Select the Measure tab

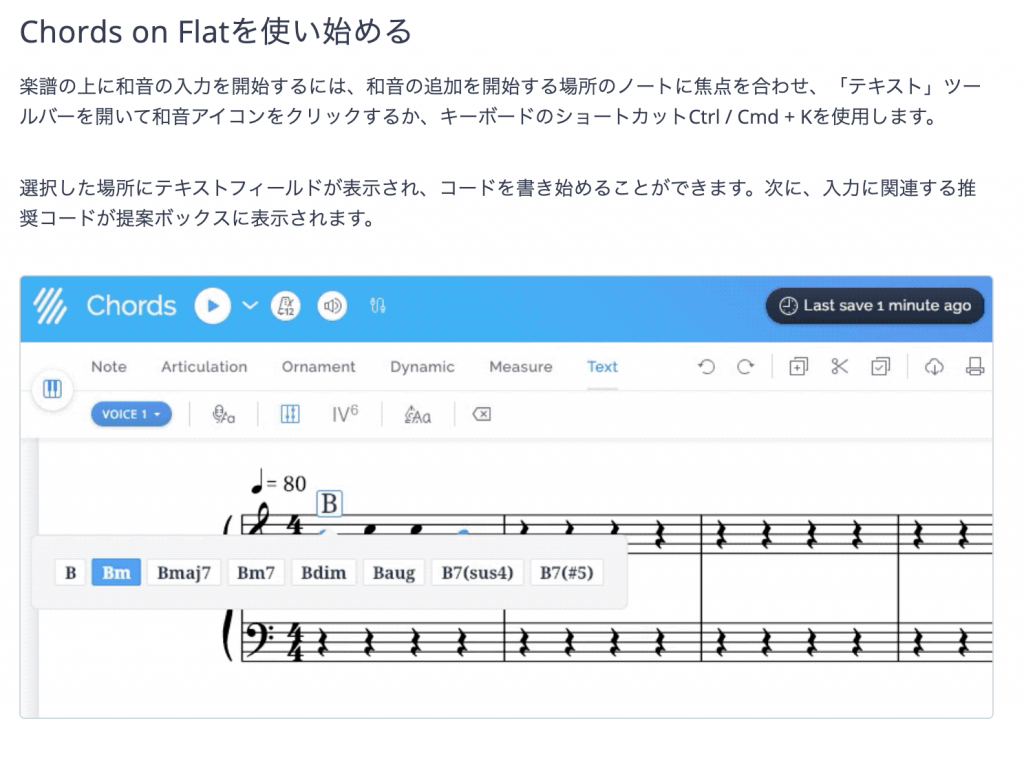pos(520,366)
